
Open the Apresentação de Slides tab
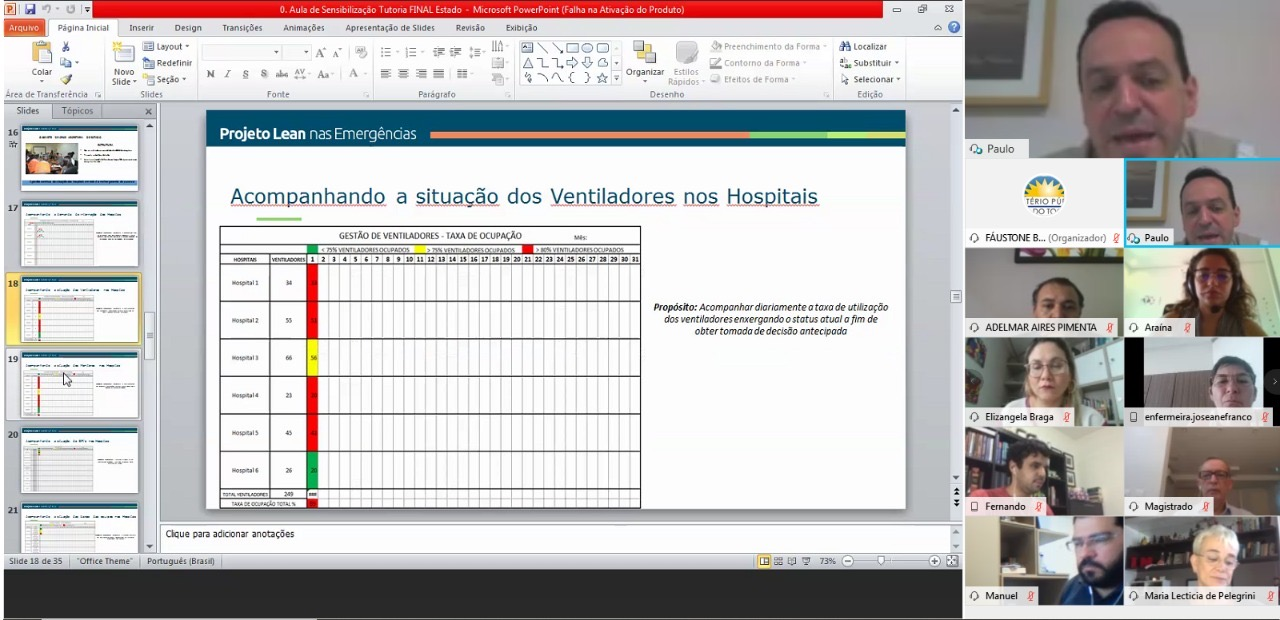[390, 28]
